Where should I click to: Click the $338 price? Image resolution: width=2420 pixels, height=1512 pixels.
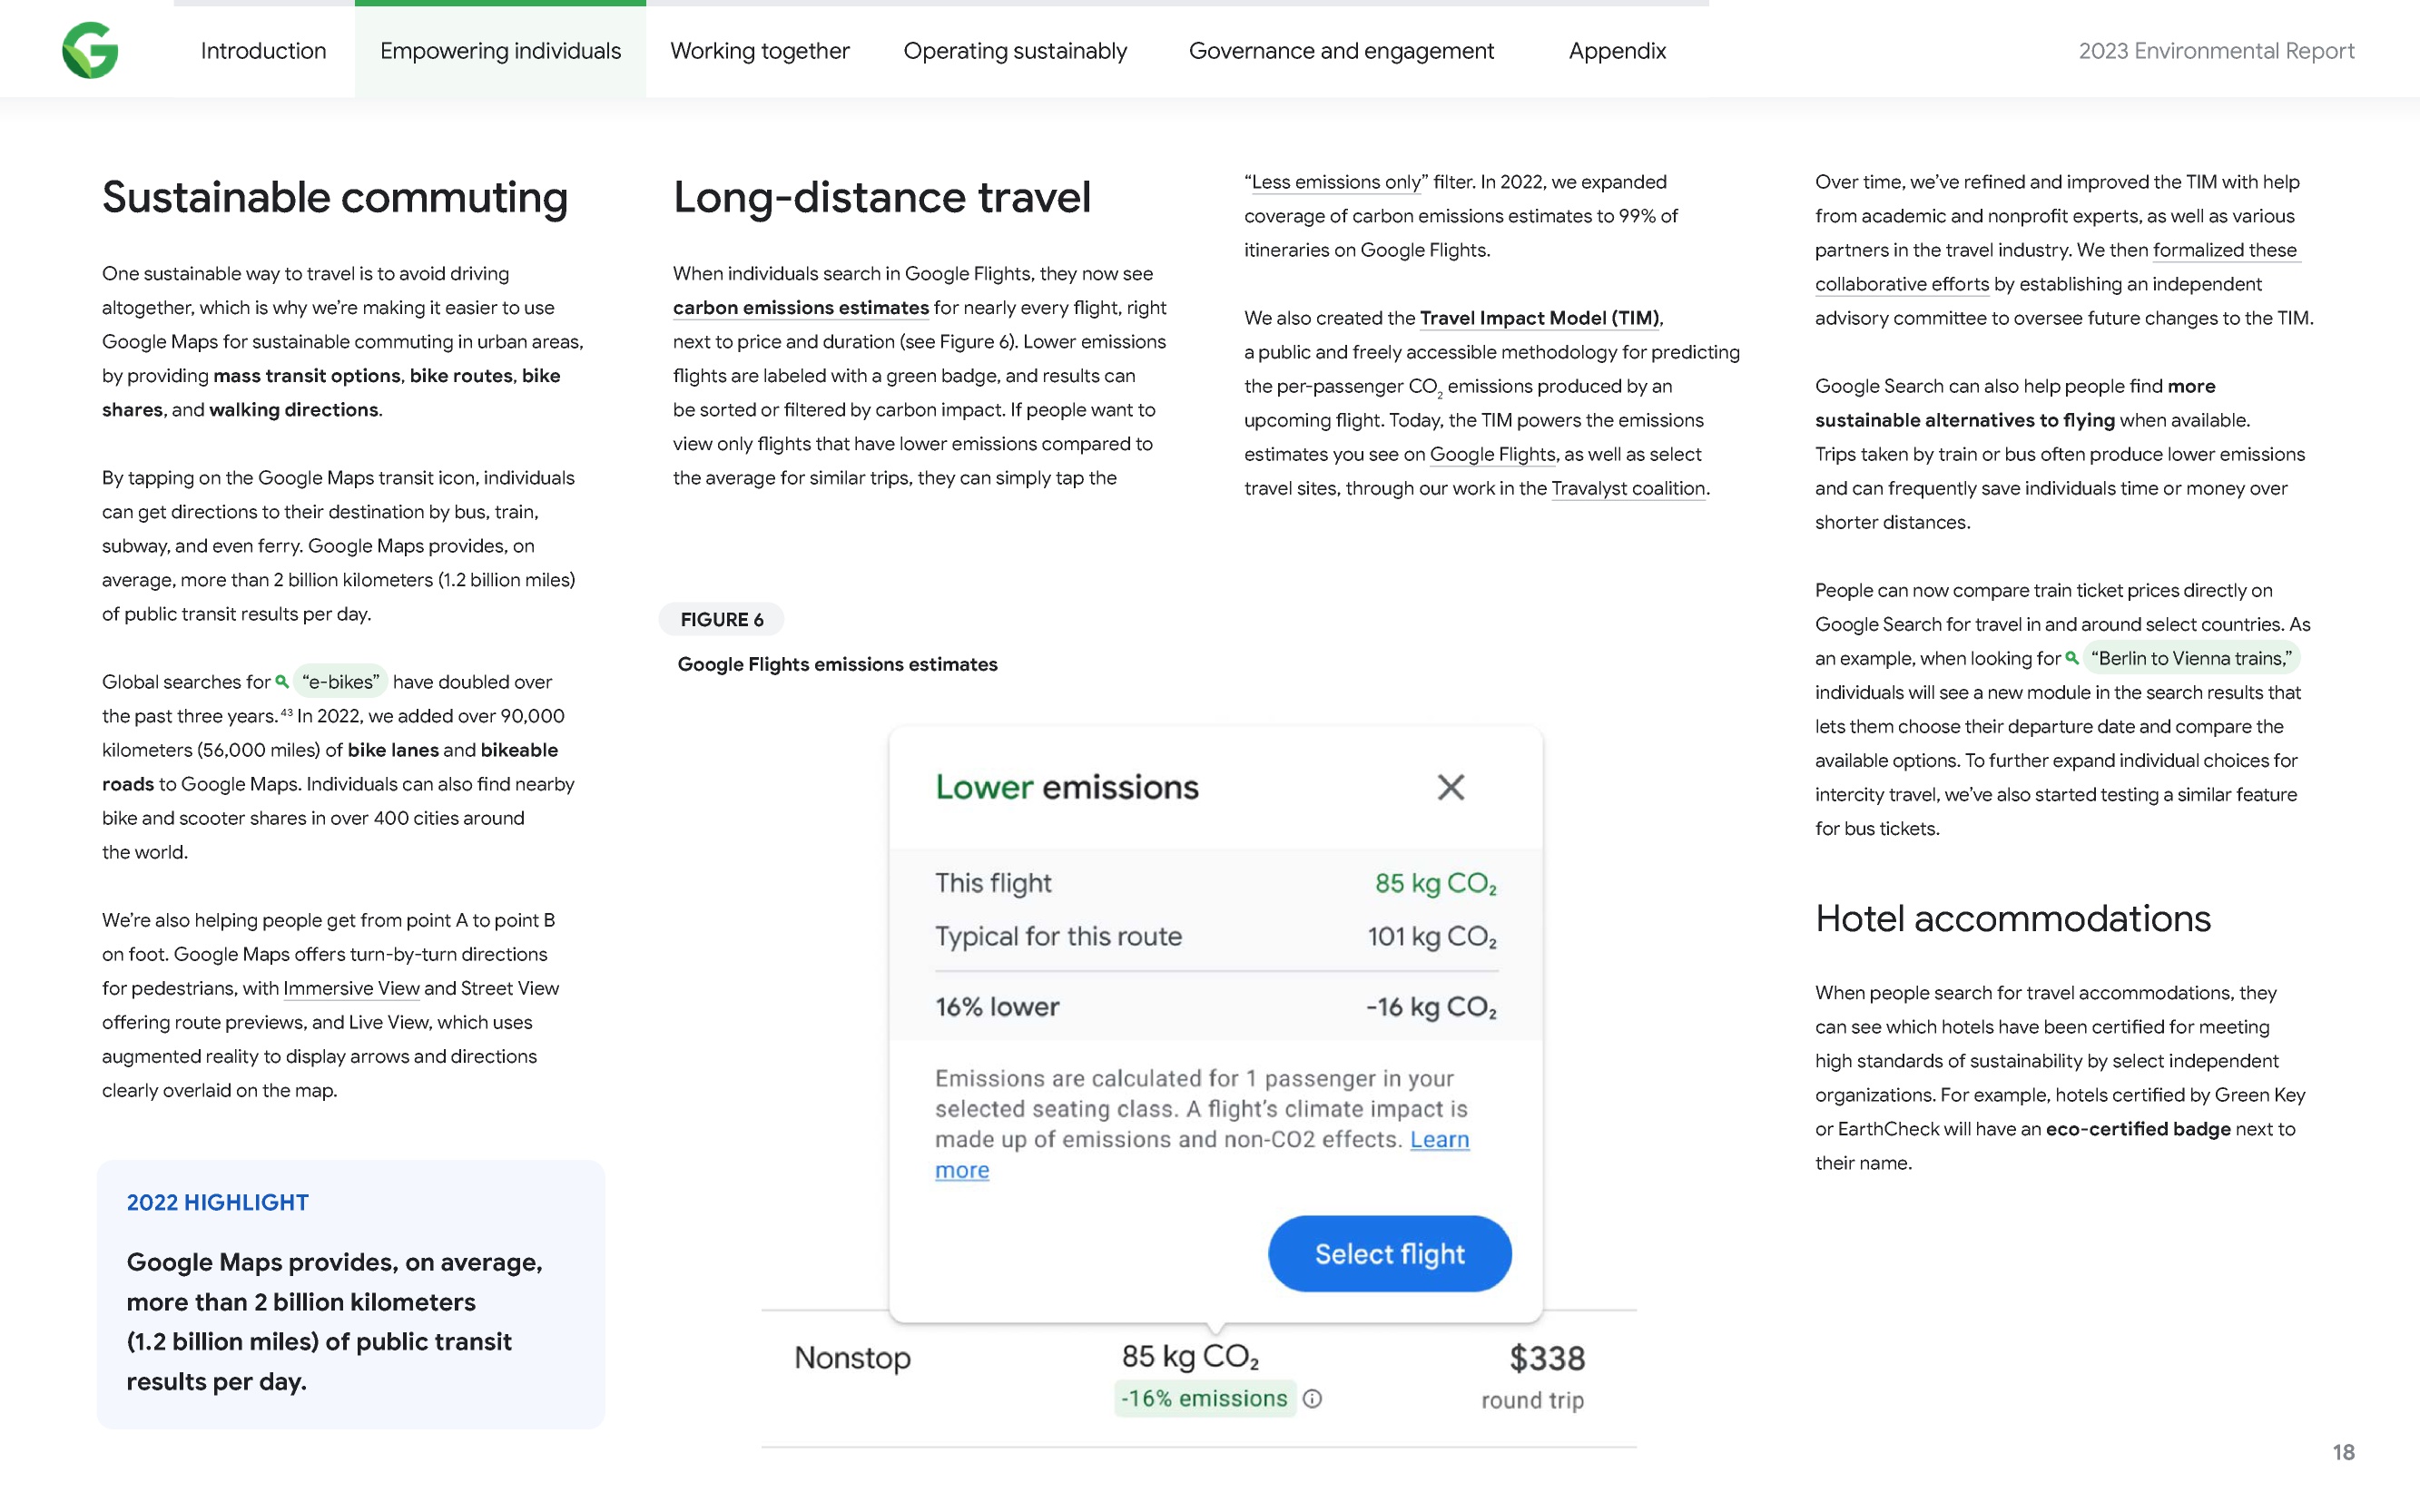click(x=1547, y=1358)
